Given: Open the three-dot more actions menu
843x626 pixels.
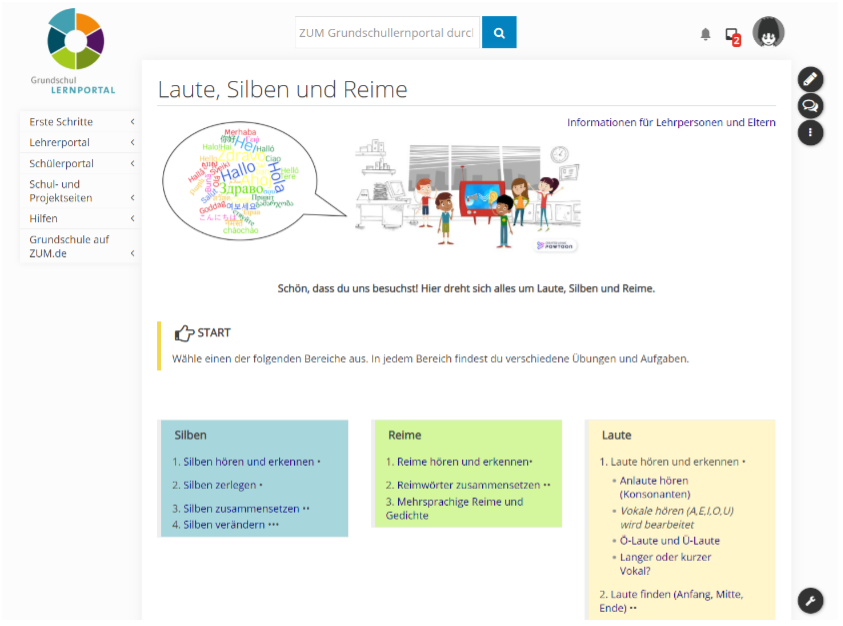Looking at the screenshot, I should point(810,132).
